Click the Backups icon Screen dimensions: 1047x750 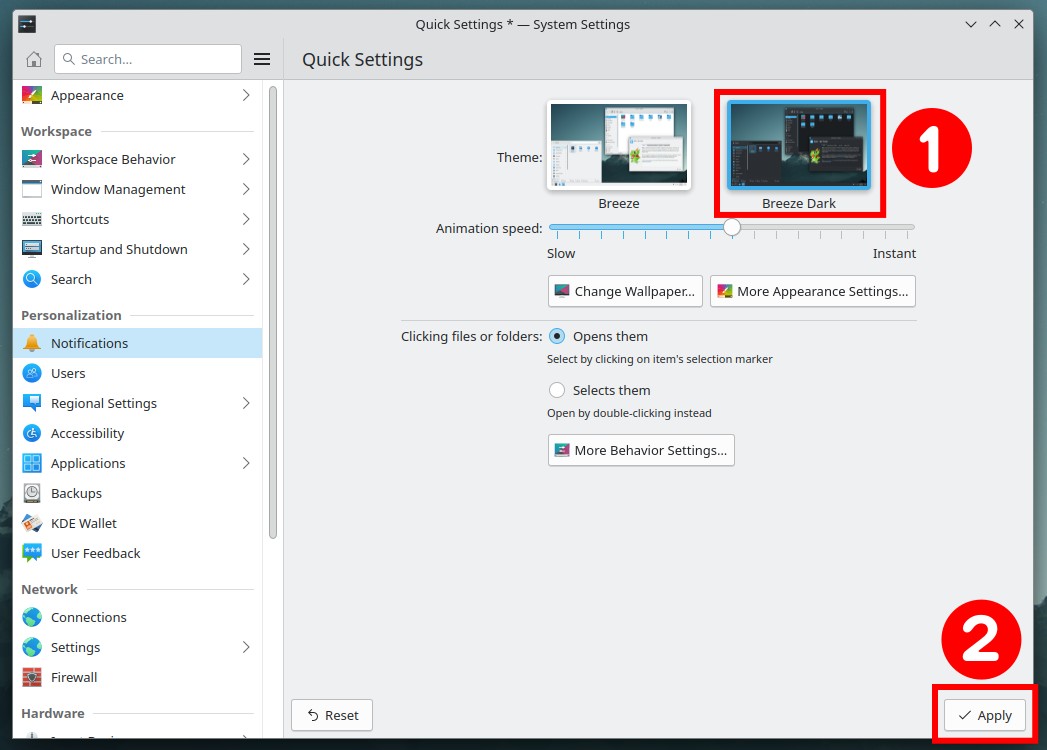pyautogui.click(x=31, y=493)
